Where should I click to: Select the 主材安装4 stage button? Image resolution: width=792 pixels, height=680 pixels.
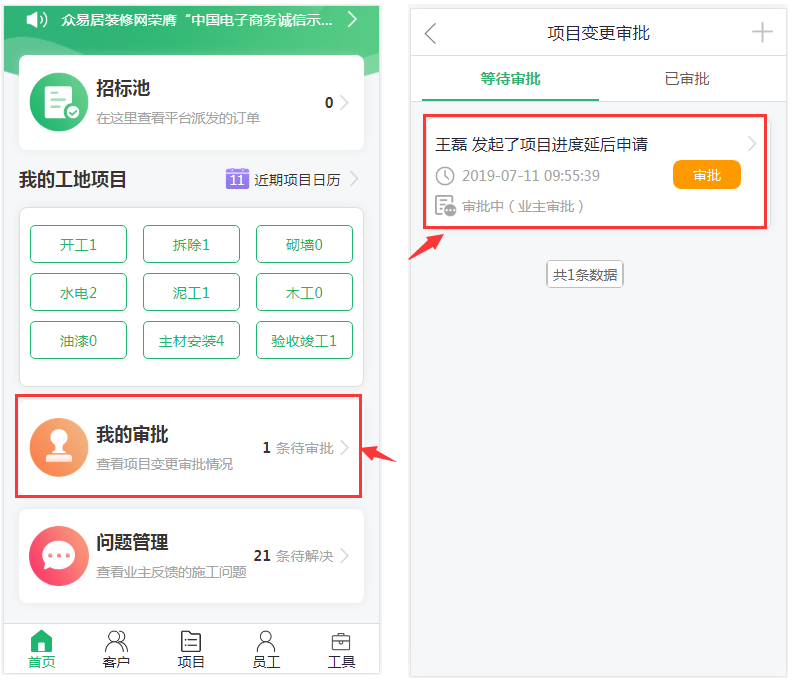pos(191,340)
